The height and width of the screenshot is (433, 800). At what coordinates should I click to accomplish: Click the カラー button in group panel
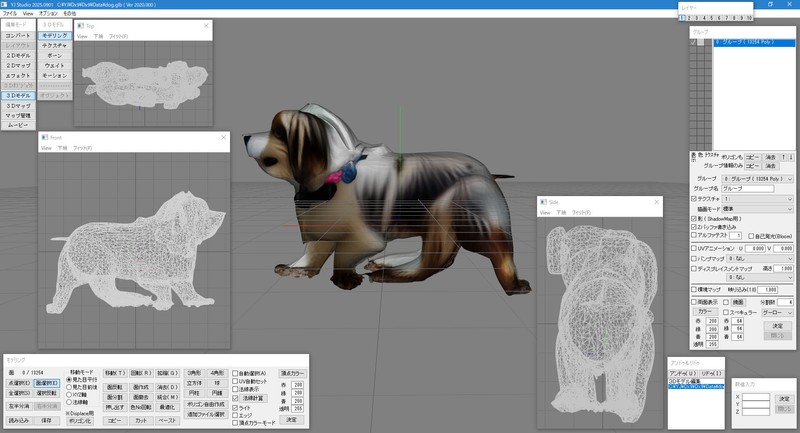(x=704, y=311)
